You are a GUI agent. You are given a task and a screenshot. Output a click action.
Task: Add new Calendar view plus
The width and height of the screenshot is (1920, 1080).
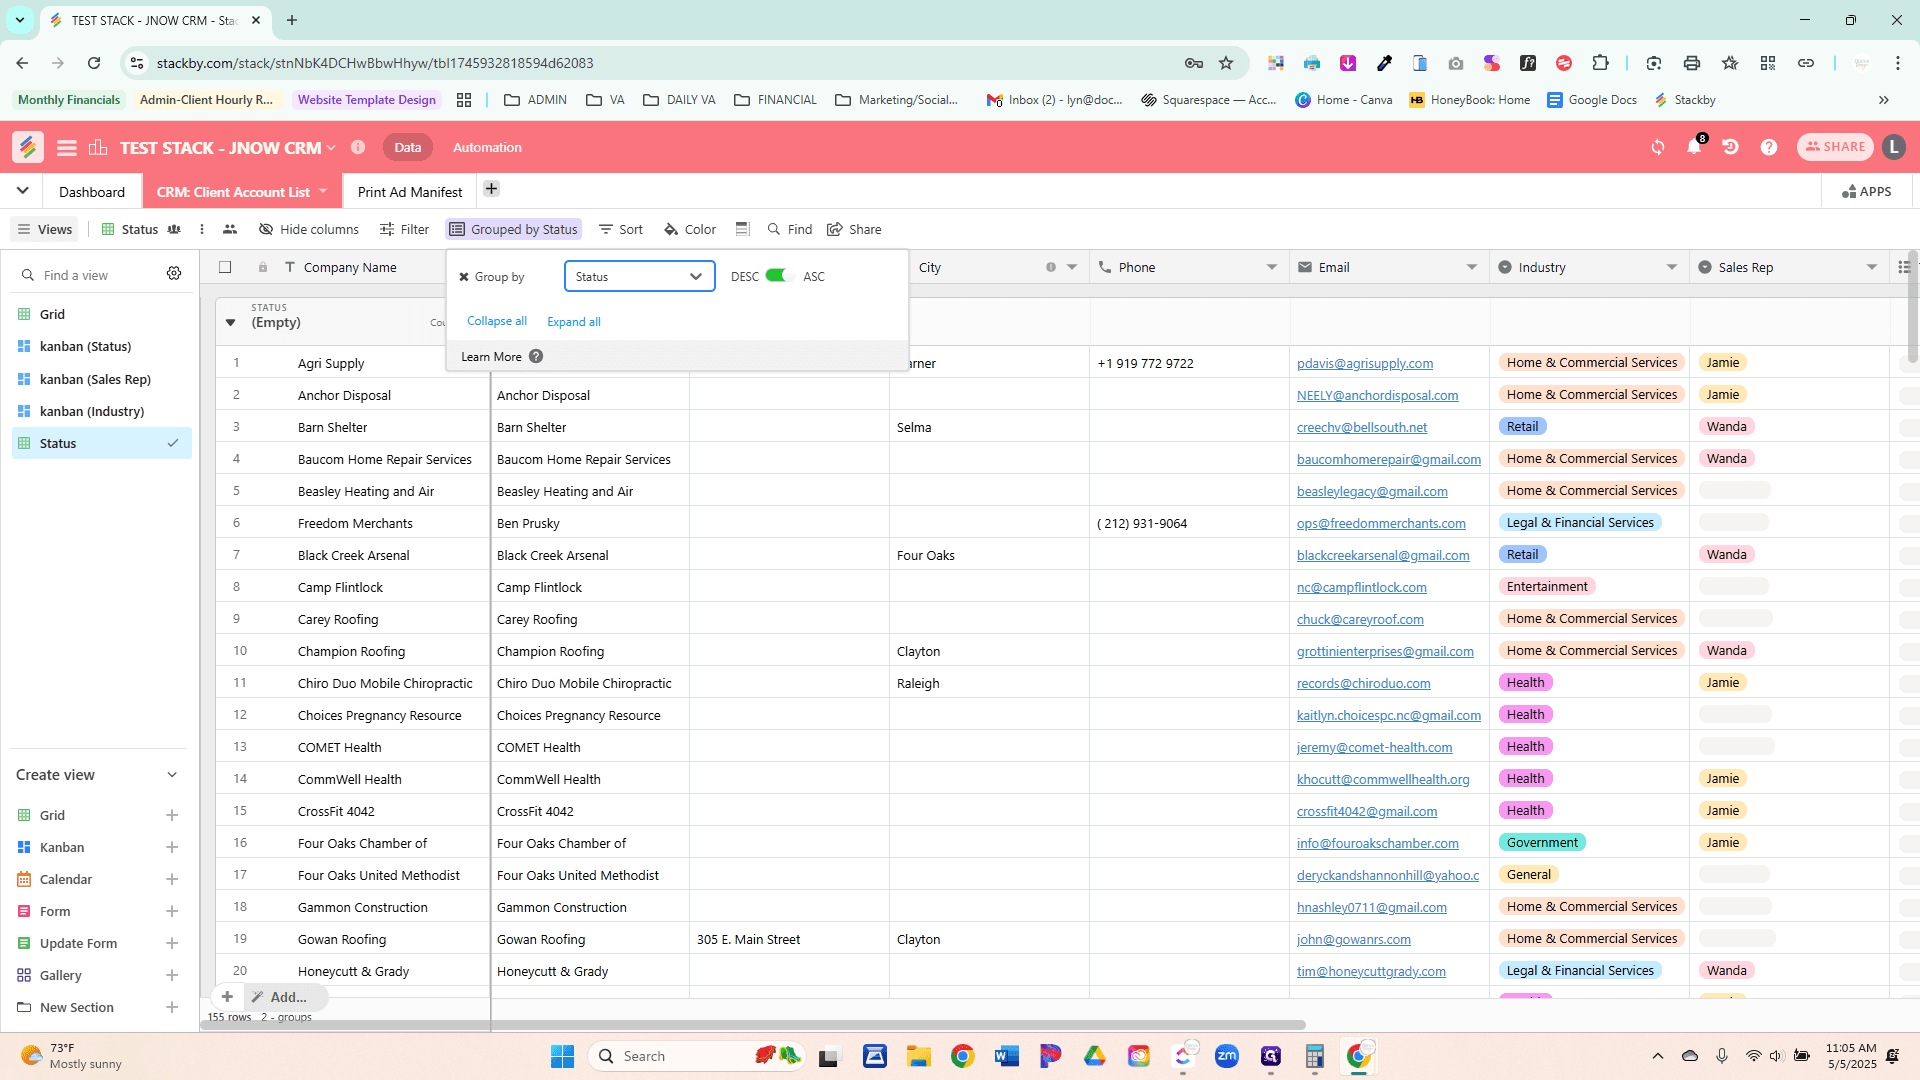pyautogui.click(x=172, y=879)
